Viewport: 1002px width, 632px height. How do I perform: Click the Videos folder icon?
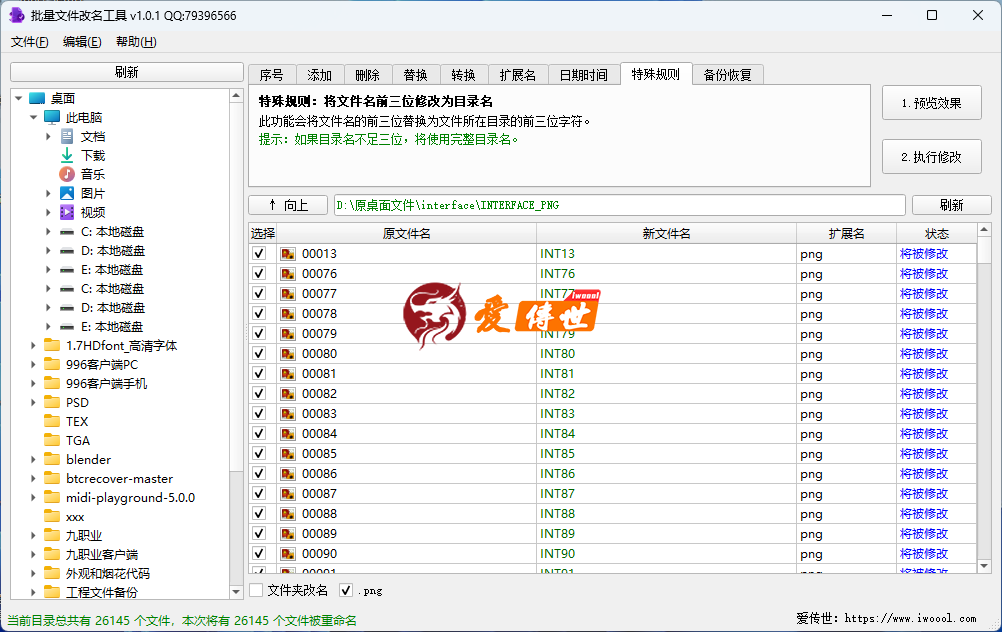(67, 212)
